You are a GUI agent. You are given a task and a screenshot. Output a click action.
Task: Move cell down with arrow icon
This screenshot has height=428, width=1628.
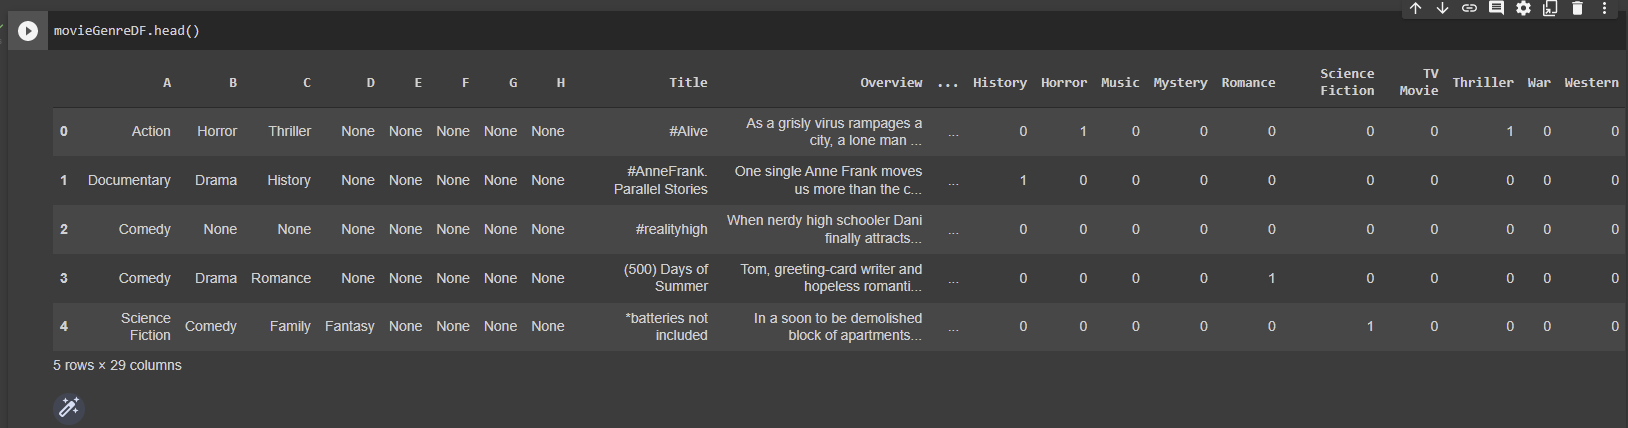pos(1442,8)
